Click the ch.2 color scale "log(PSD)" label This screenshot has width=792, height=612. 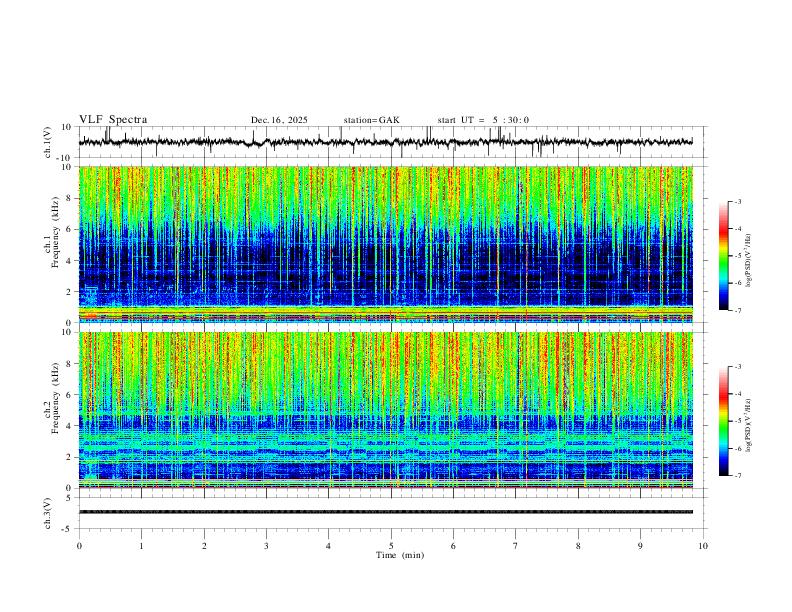click(x=749, y=426)
